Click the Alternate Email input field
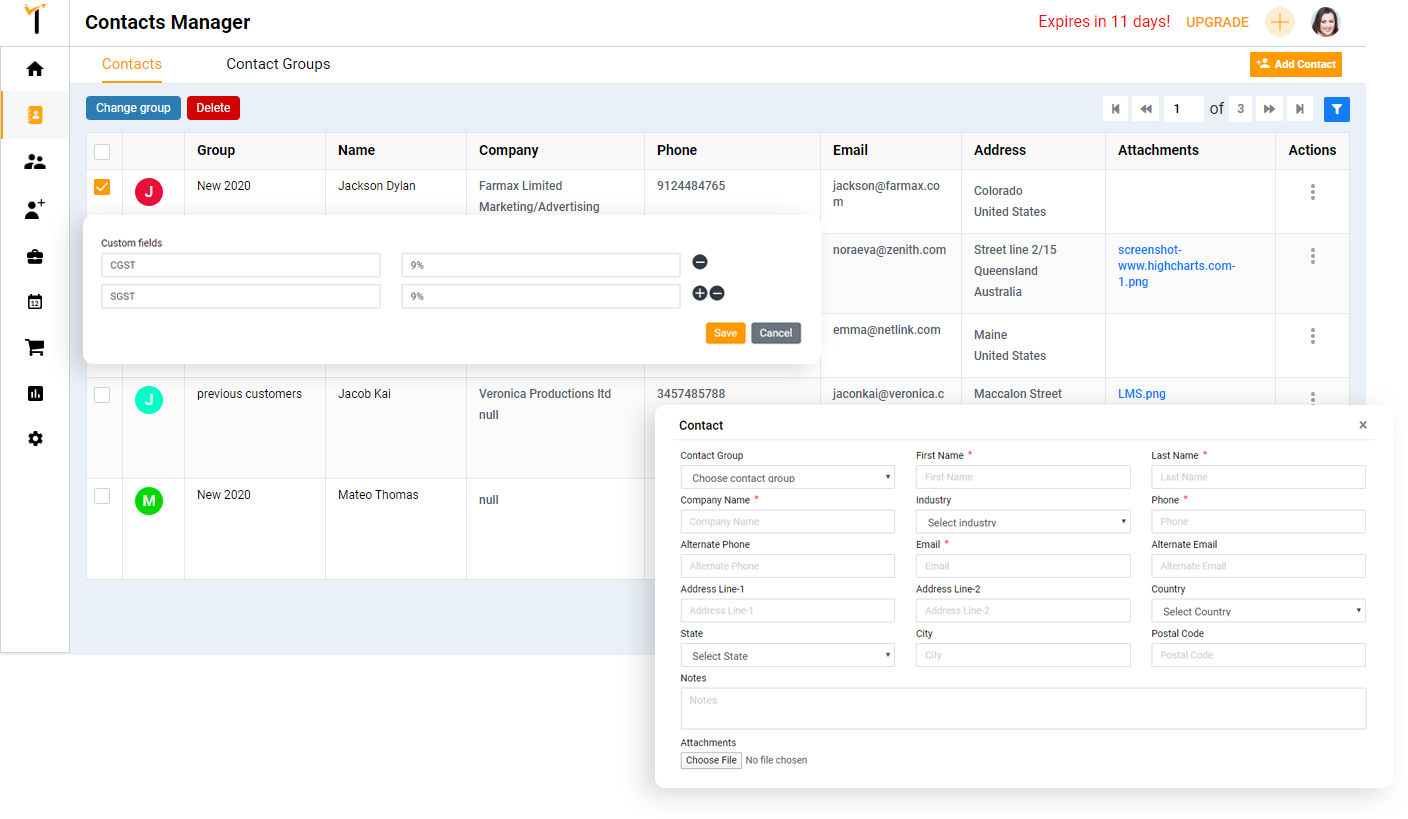This screenshot has width=1408, height=819. 1258,566
